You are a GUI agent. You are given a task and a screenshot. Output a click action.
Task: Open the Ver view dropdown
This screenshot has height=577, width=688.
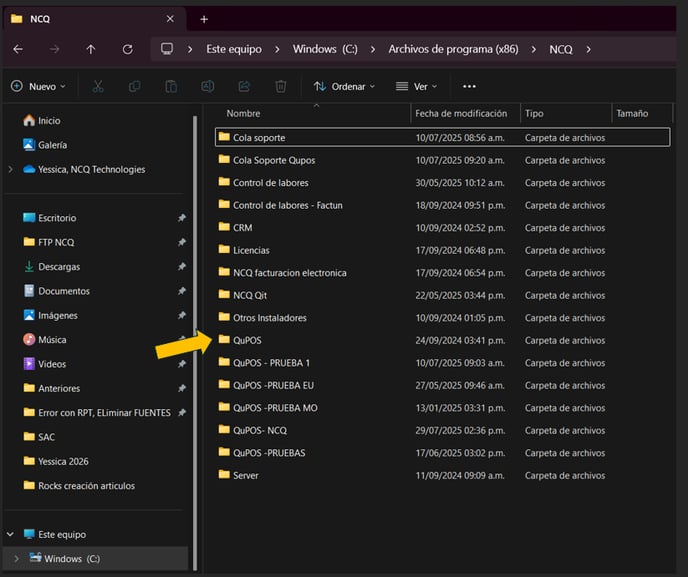click(416, 86)
